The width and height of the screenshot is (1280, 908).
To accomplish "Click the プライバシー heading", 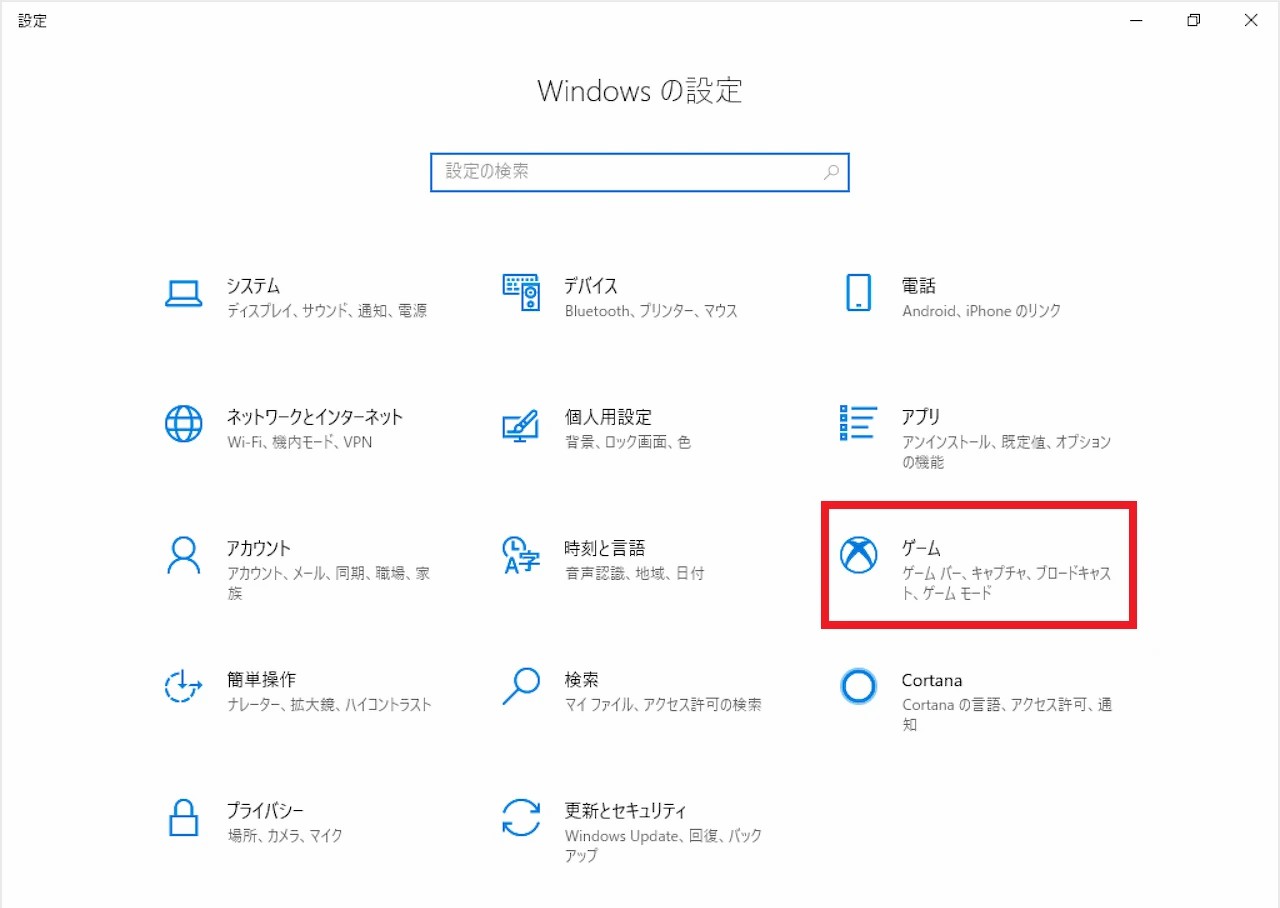I will 265,810.
